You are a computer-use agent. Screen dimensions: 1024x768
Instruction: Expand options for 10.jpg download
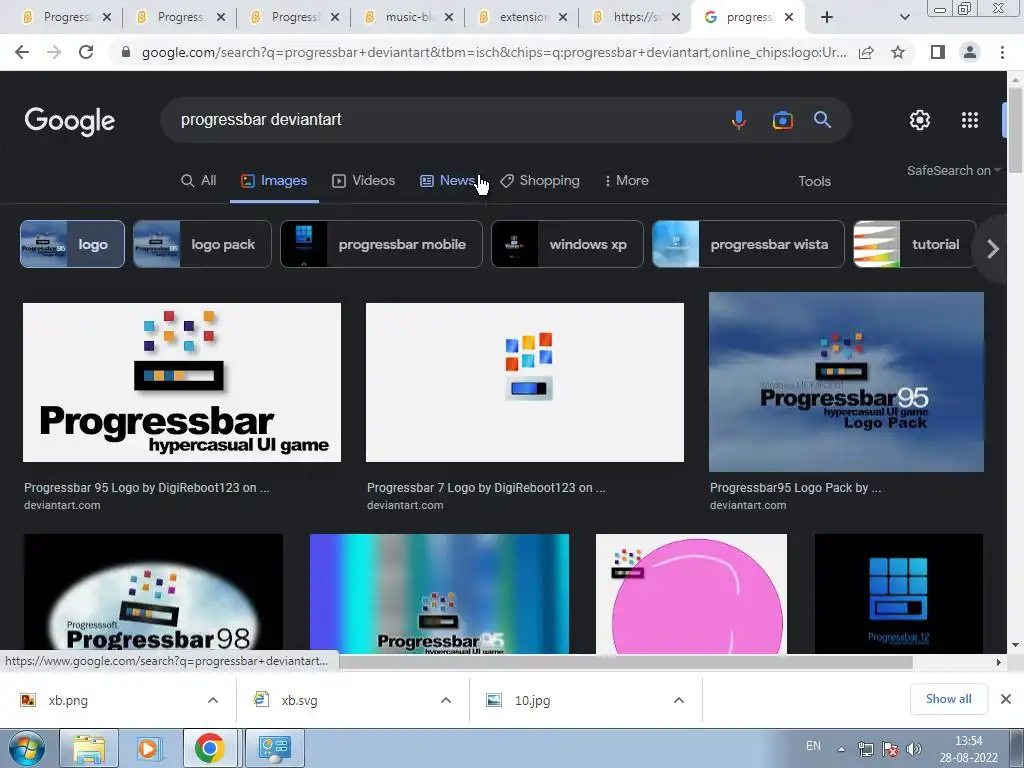tap(679, 700)
